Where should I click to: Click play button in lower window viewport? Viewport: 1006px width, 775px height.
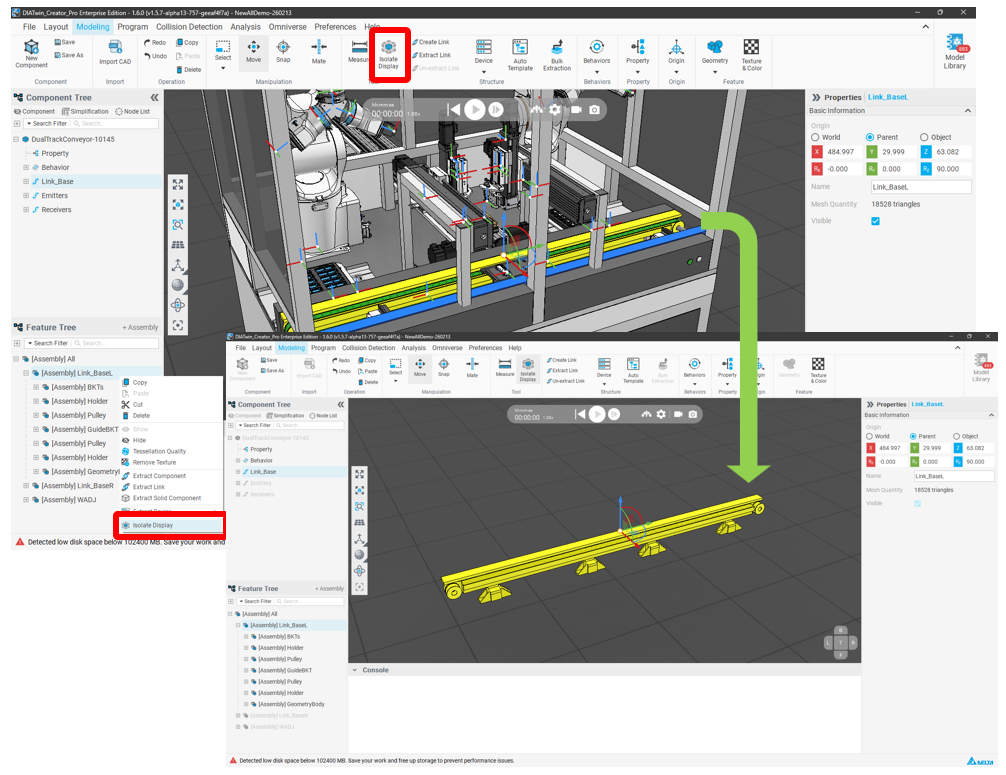click(597, 414)
